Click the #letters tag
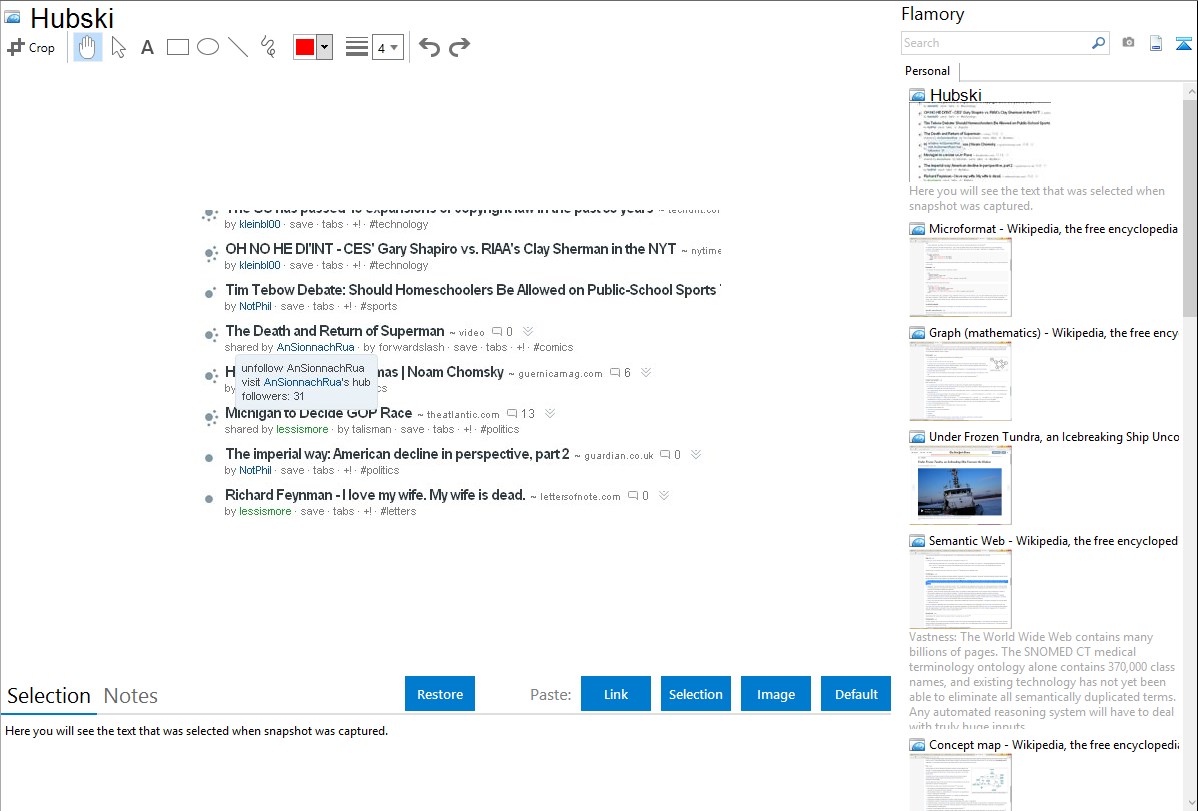 pyautogui.click(x=398, y=511)
